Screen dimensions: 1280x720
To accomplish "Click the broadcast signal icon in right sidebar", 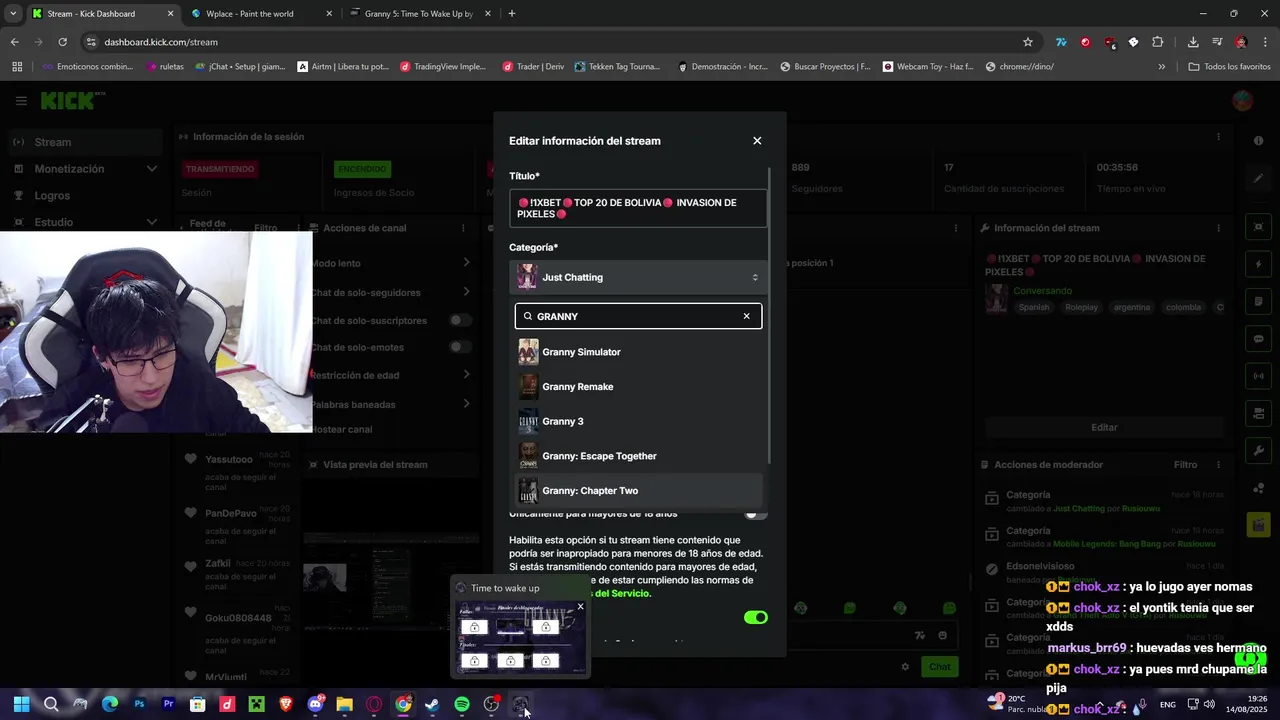I will click(x=1258, y=376).
